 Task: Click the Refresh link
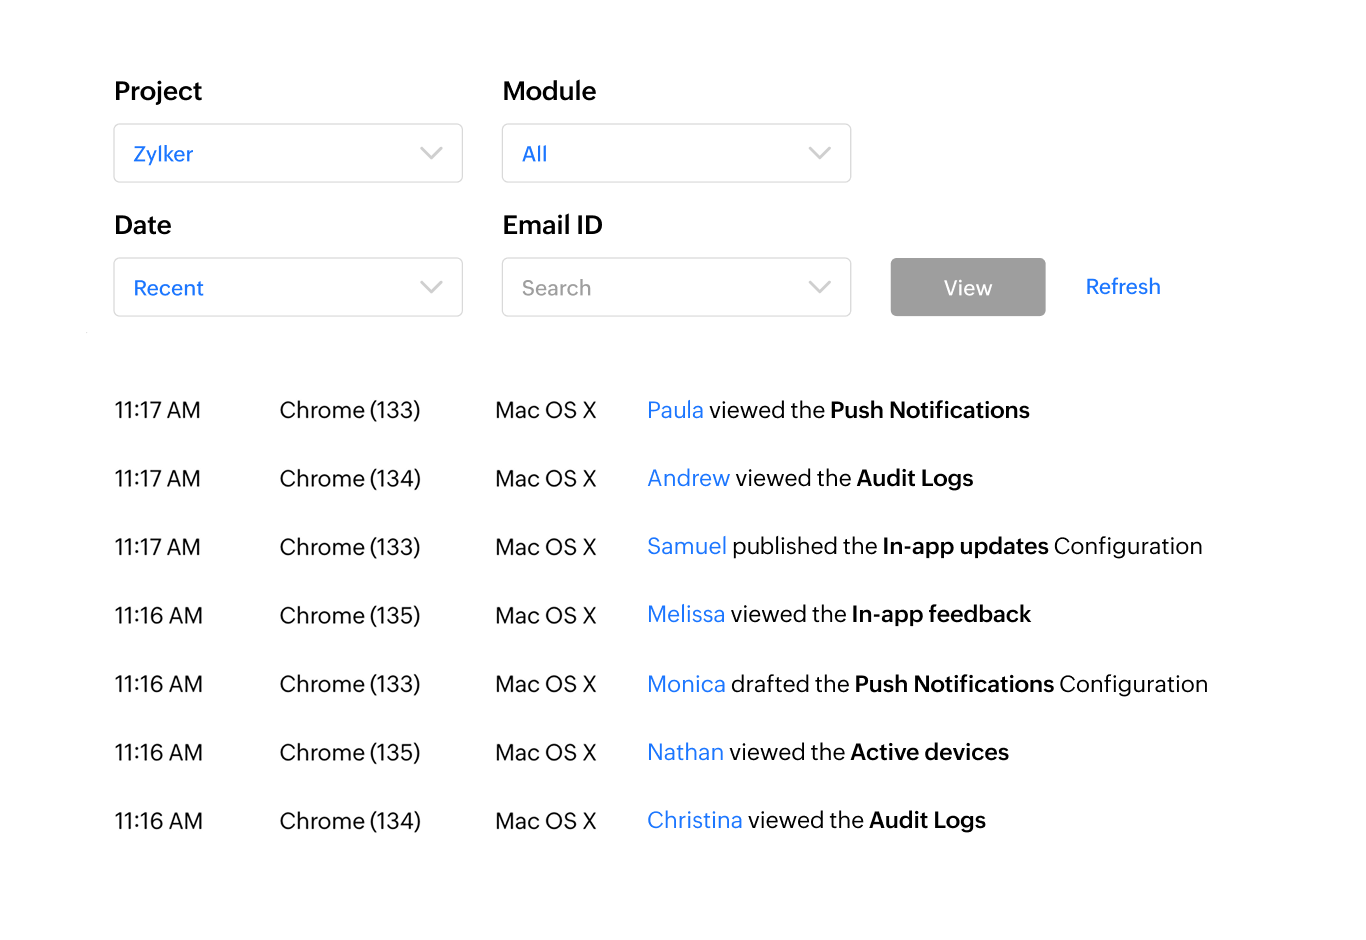click(1123, 287)
